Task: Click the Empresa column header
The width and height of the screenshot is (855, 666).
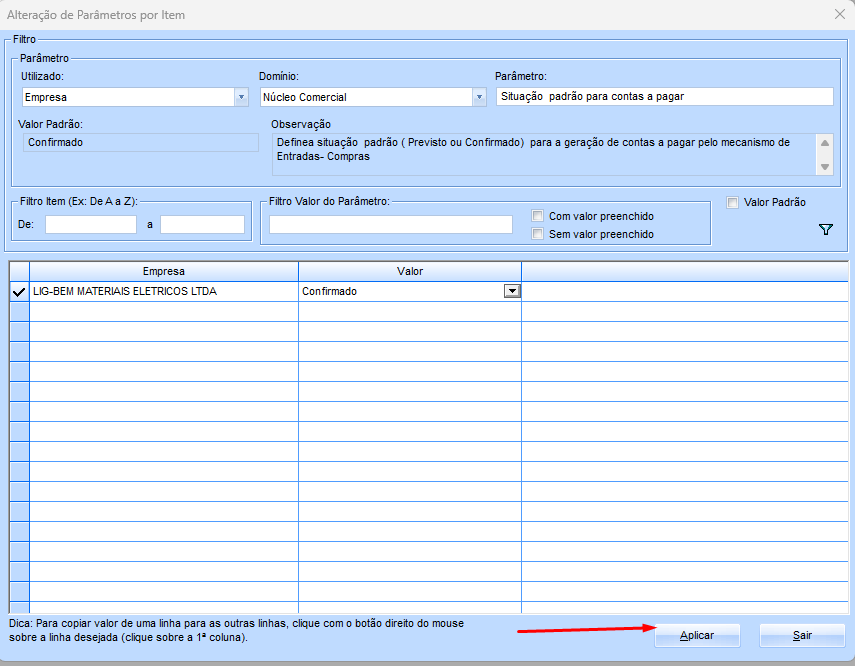Action: (x=164, y=271)
